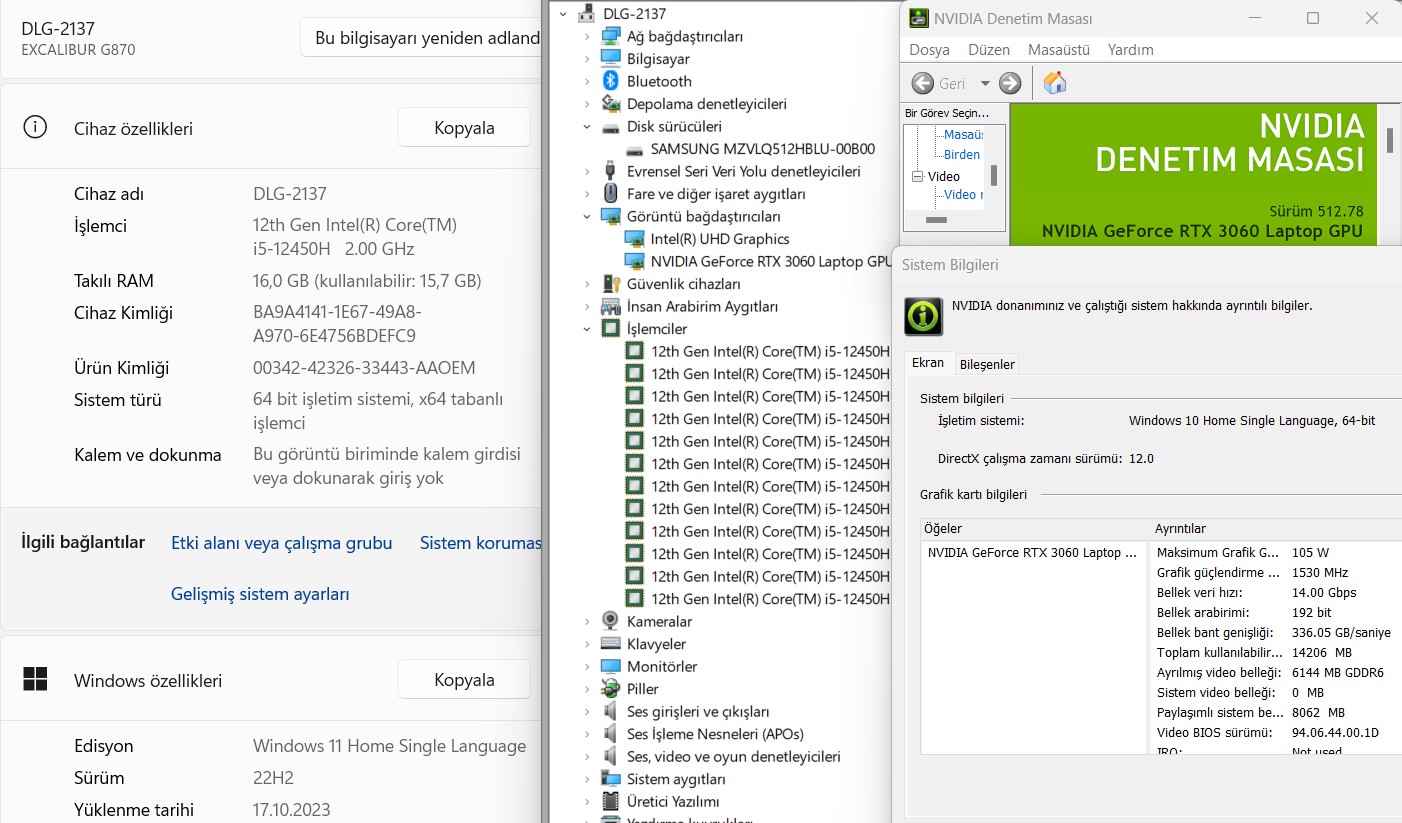
Task: Click the İşlemciler processor category icon
Action: point(611,329)
